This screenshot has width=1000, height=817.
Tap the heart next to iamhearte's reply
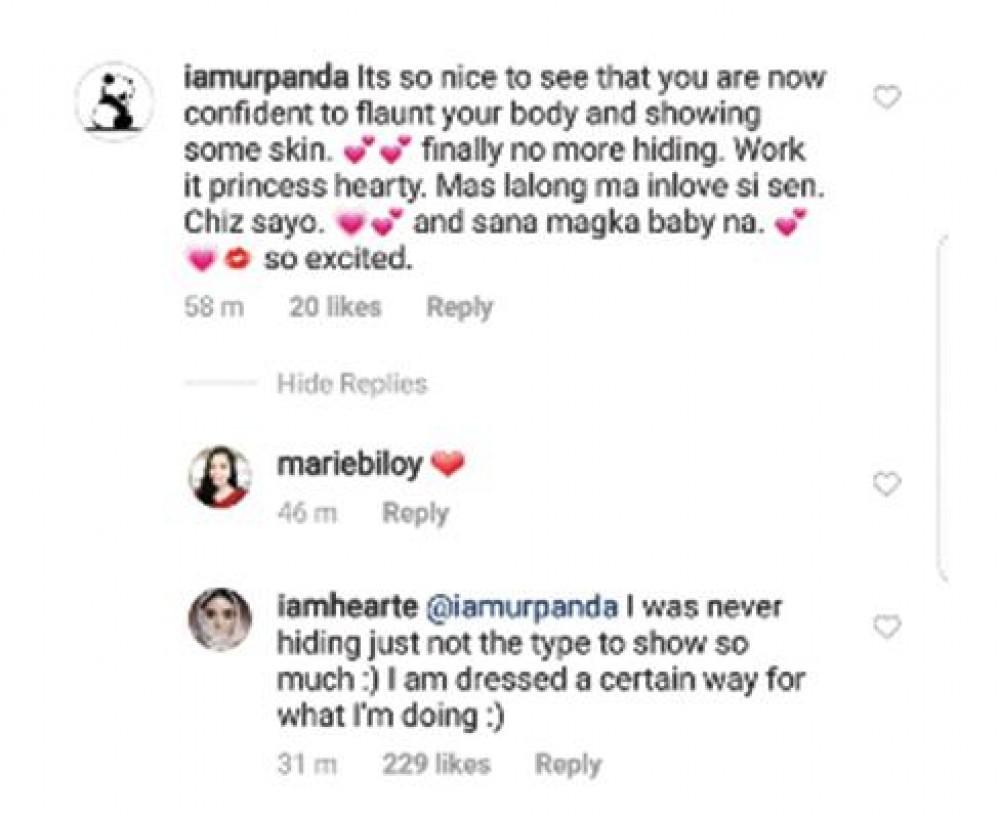click(x=887, y=627)
